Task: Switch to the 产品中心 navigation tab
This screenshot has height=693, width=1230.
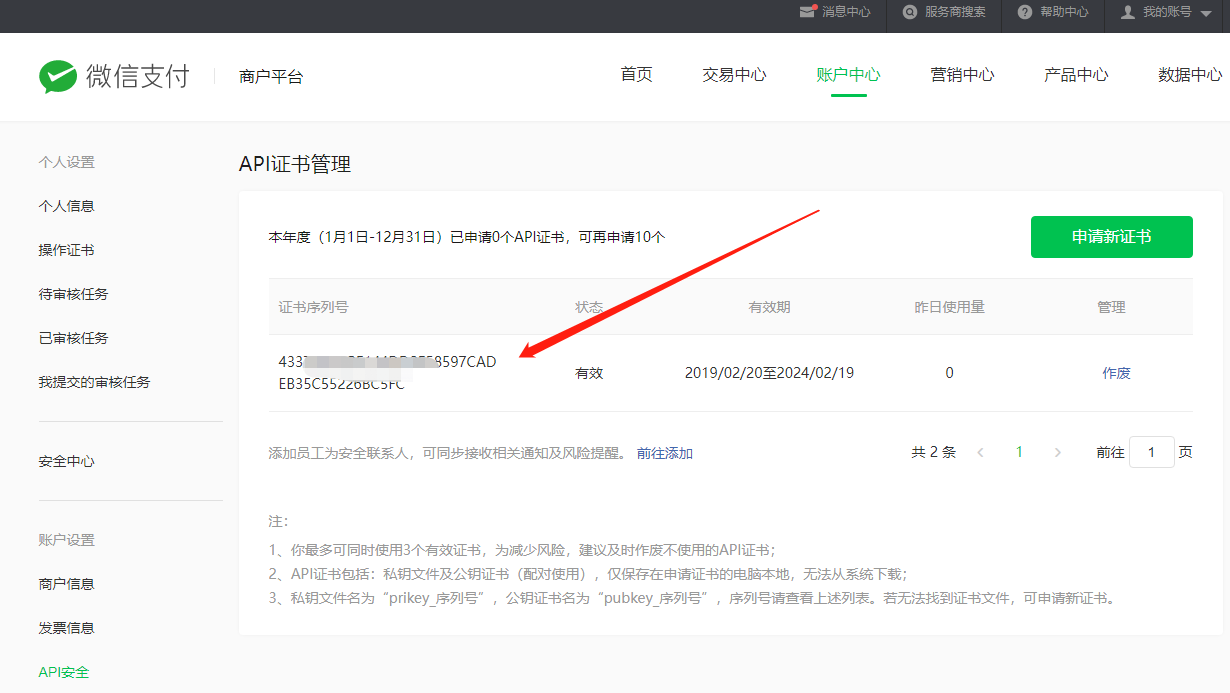Action: click(x=1076, y=75)
